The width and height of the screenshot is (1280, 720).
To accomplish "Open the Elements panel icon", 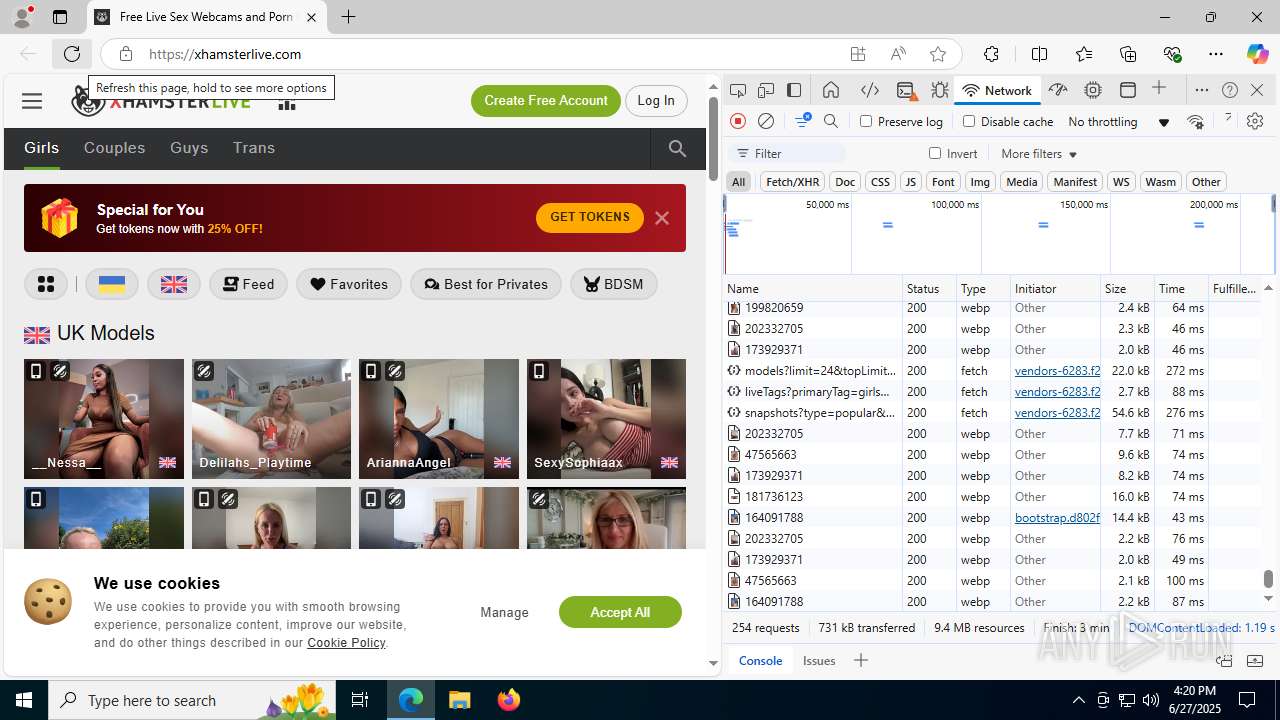I will coord(870,90).
